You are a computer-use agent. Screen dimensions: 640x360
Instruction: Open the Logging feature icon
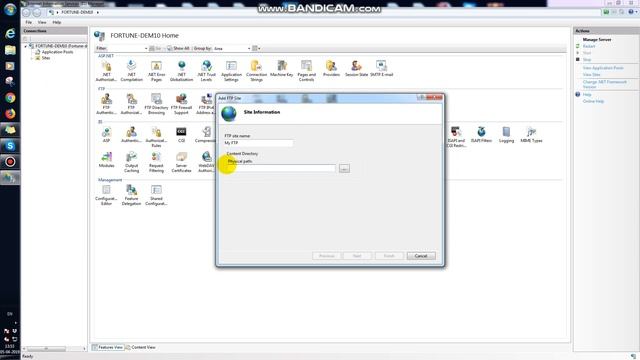pyautogui.click(x=506, y=135)
